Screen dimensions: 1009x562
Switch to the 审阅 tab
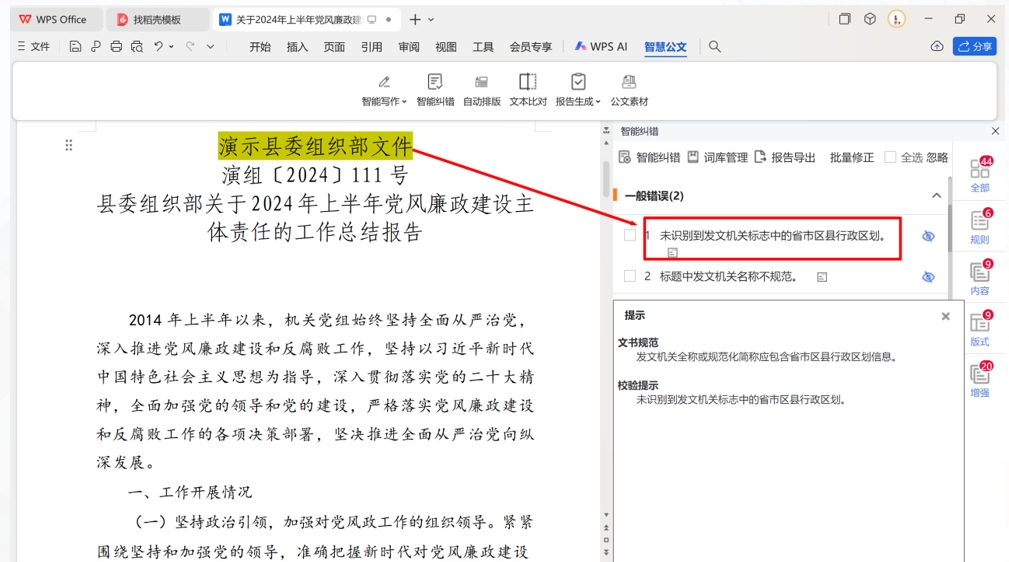point(409,46)
